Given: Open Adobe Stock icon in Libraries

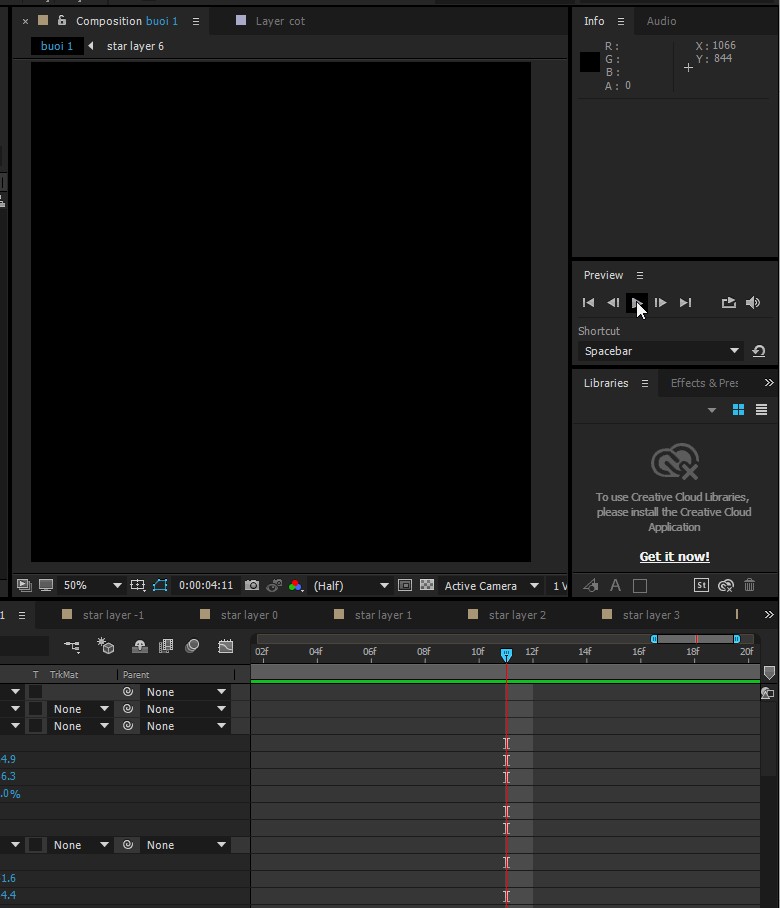Looking at the screenshot, I should click(x=701, y=585).
